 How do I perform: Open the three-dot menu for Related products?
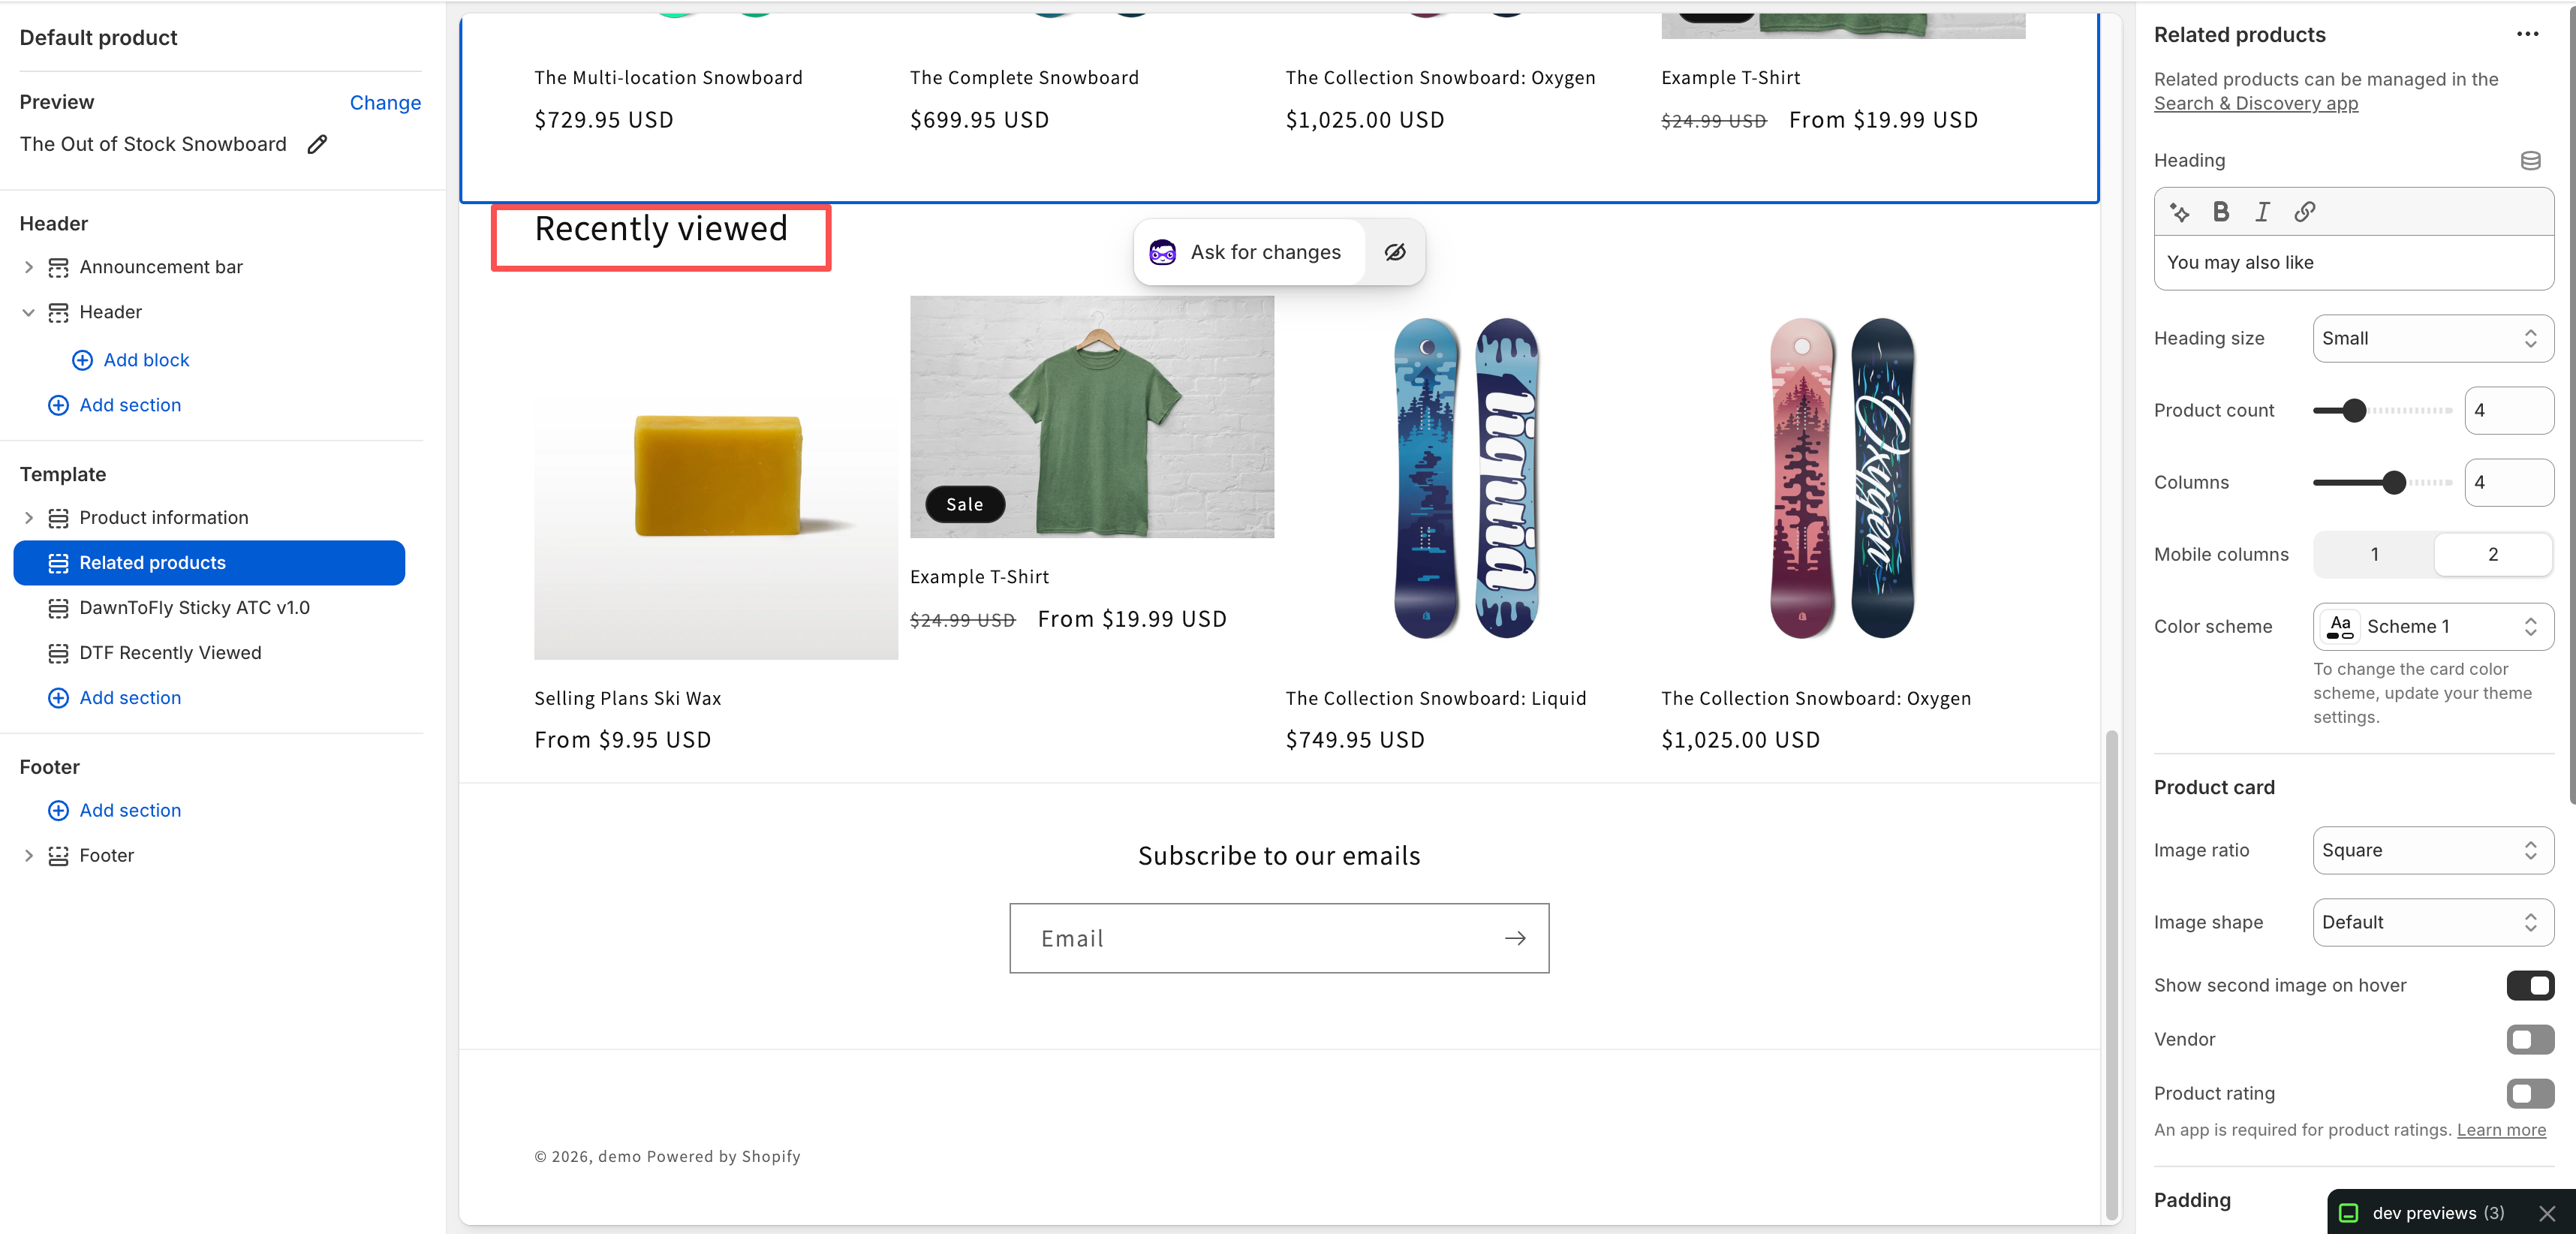click(x=2528, y=34)
